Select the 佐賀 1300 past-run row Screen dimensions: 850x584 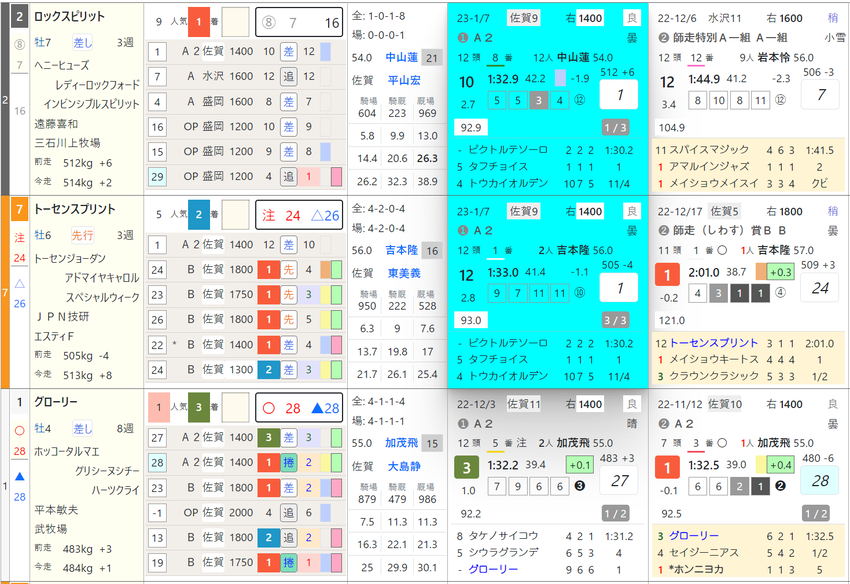pos(246,370)
